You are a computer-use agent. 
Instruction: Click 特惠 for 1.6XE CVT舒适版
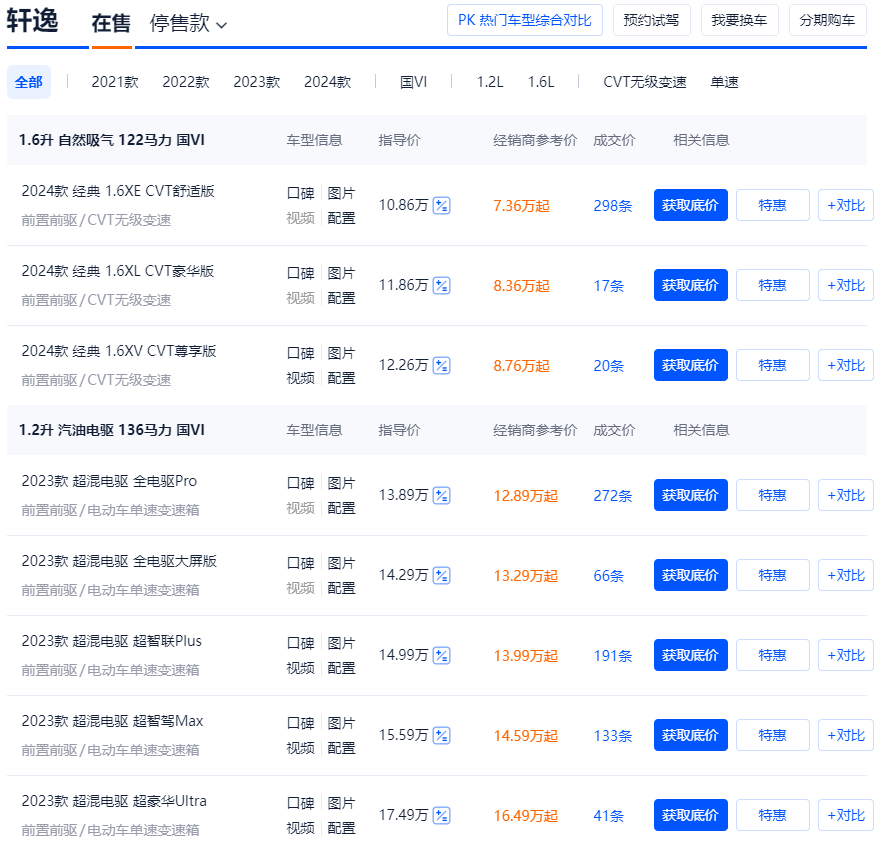click(773, 205)
